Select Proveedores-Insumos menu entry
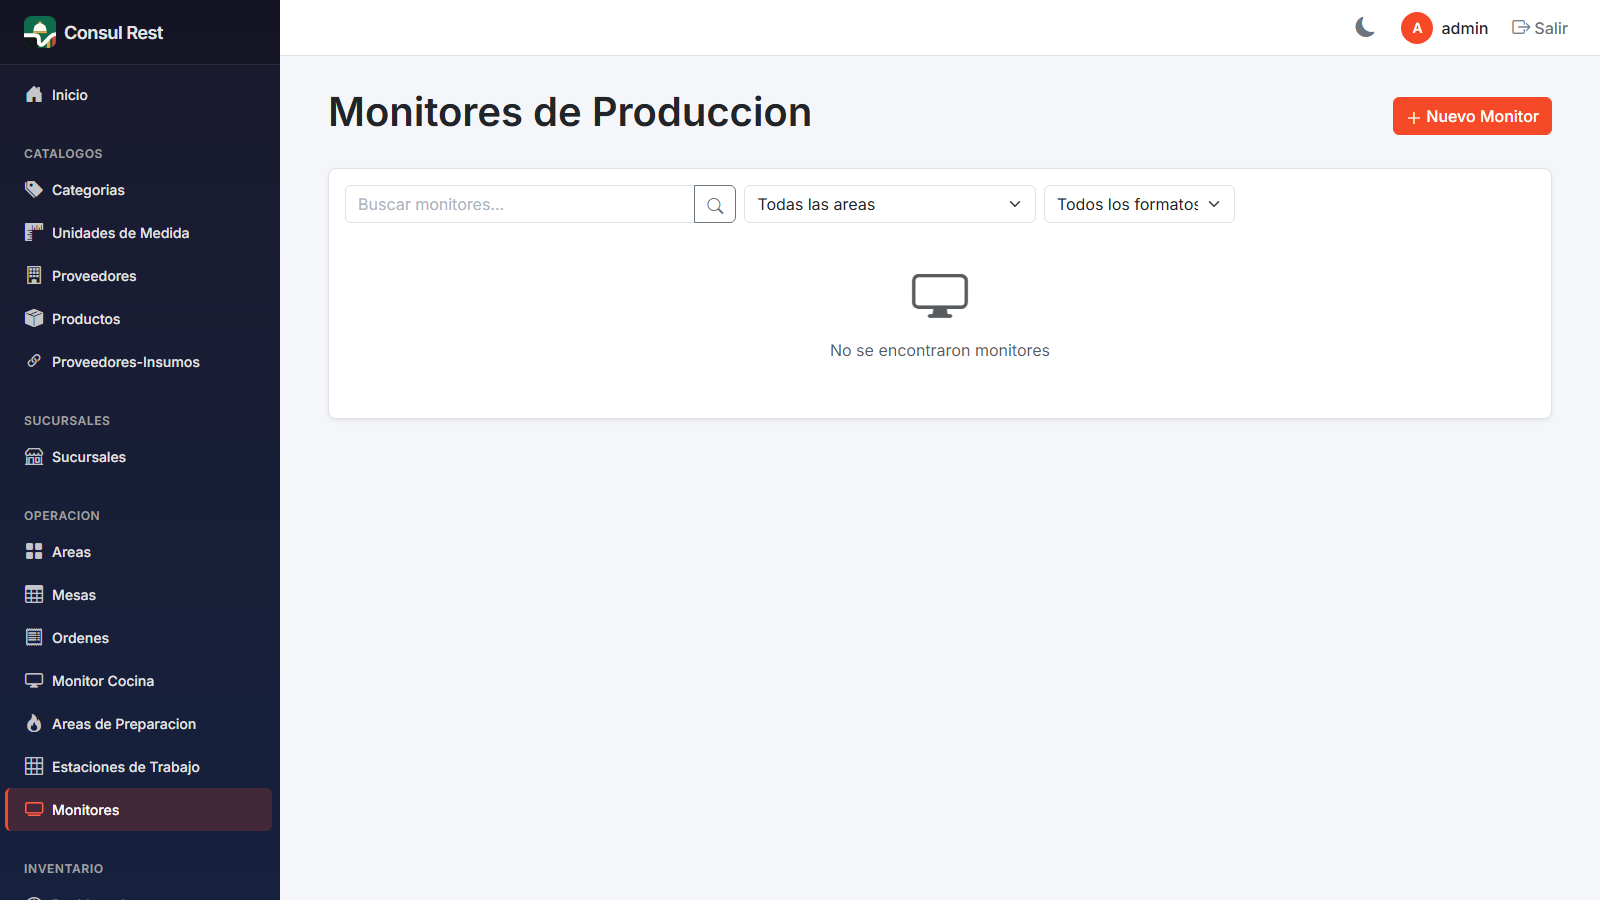1600x900 pixels. click(x=139, y=362)
